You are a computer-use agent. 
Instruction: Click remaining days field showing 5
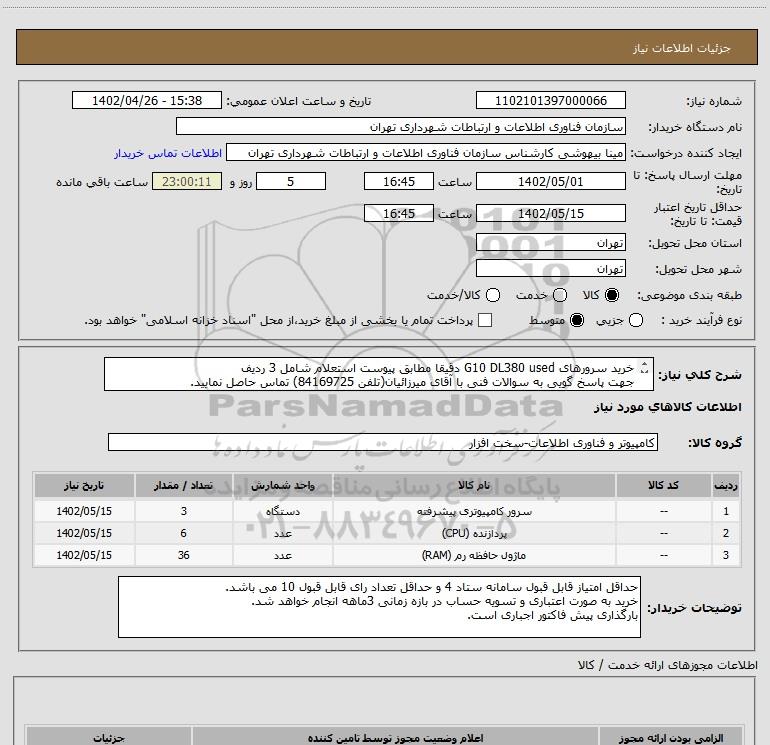pos(291,181)
